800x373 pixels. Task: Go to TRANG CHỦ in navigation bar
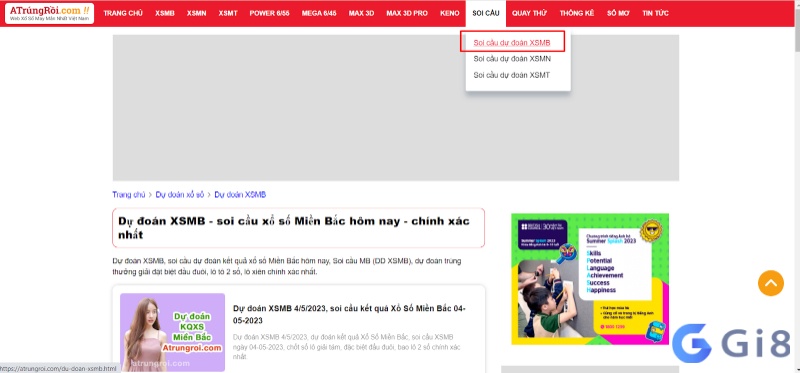tap(123, 13)
